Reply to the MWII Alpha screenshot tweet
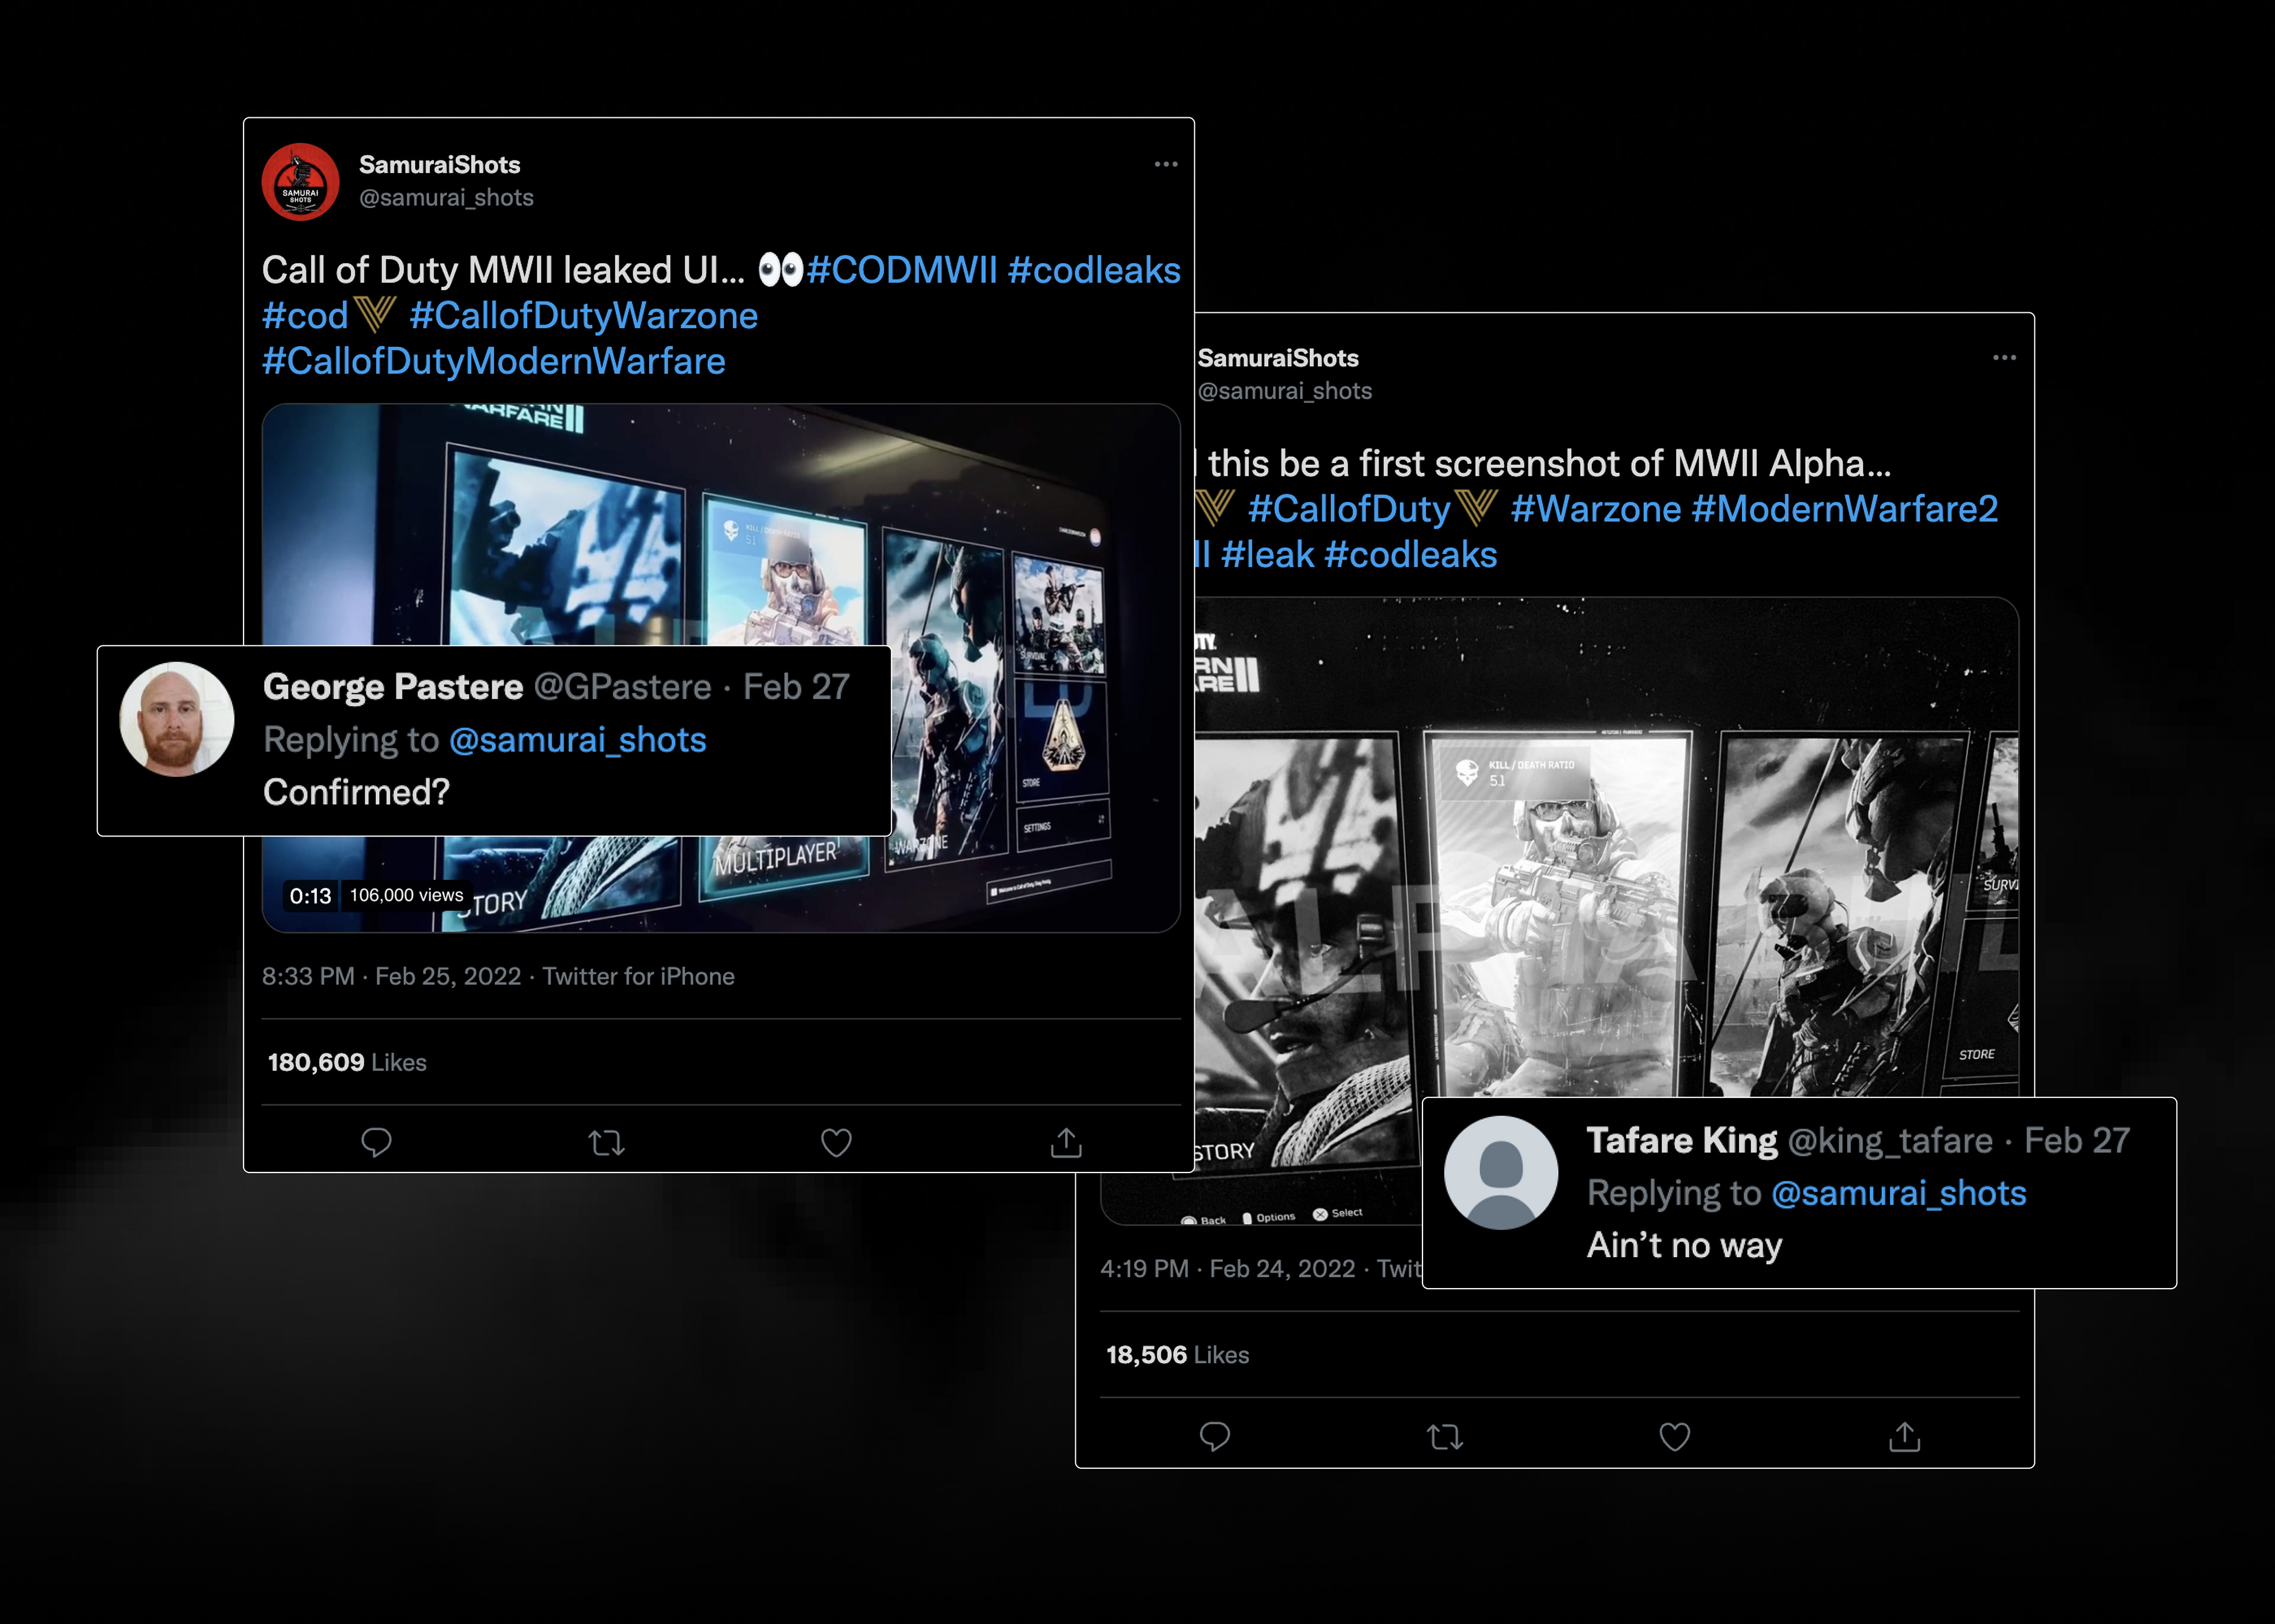 click(1214, 1436)
